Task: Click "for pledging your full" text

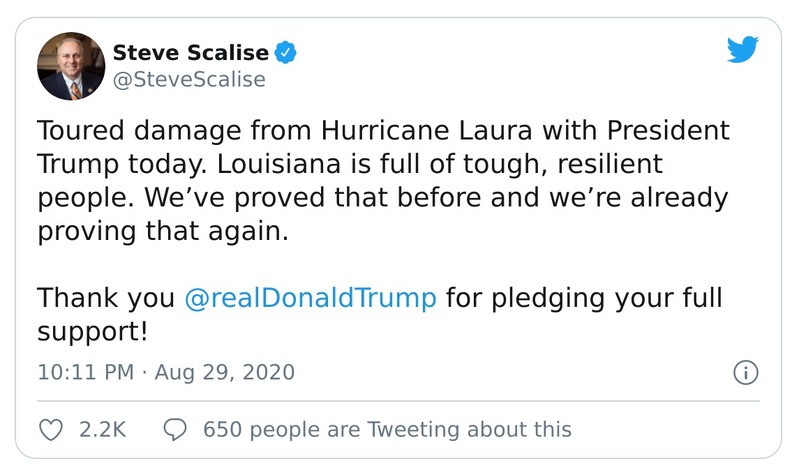Action: [584, 298]
